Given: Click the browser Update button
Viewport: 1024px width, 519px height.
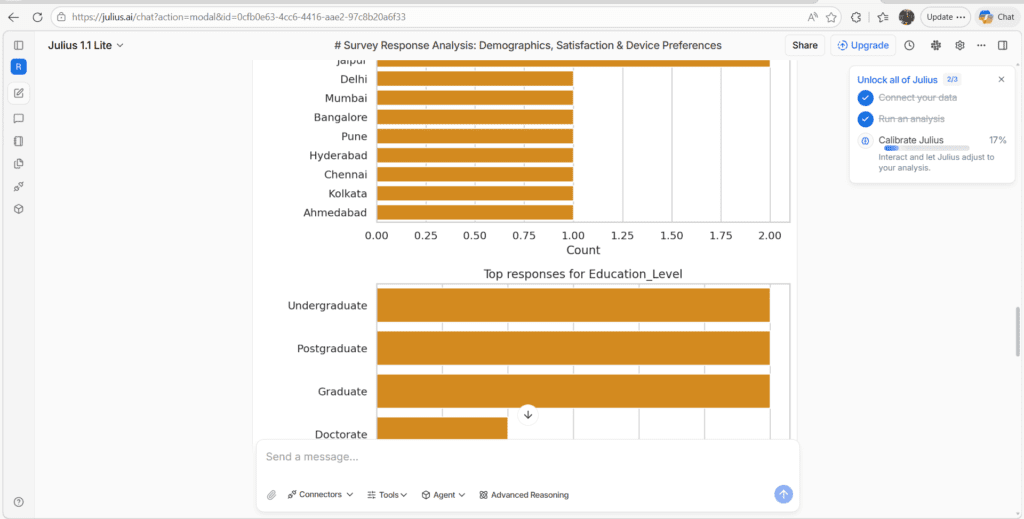Looking at the screenshot, I should (946, 17).
